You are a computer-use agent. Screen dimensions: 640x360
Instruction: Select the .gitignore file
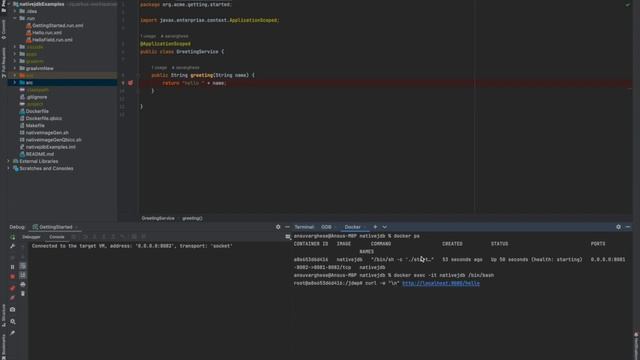[x=33, y=97]
